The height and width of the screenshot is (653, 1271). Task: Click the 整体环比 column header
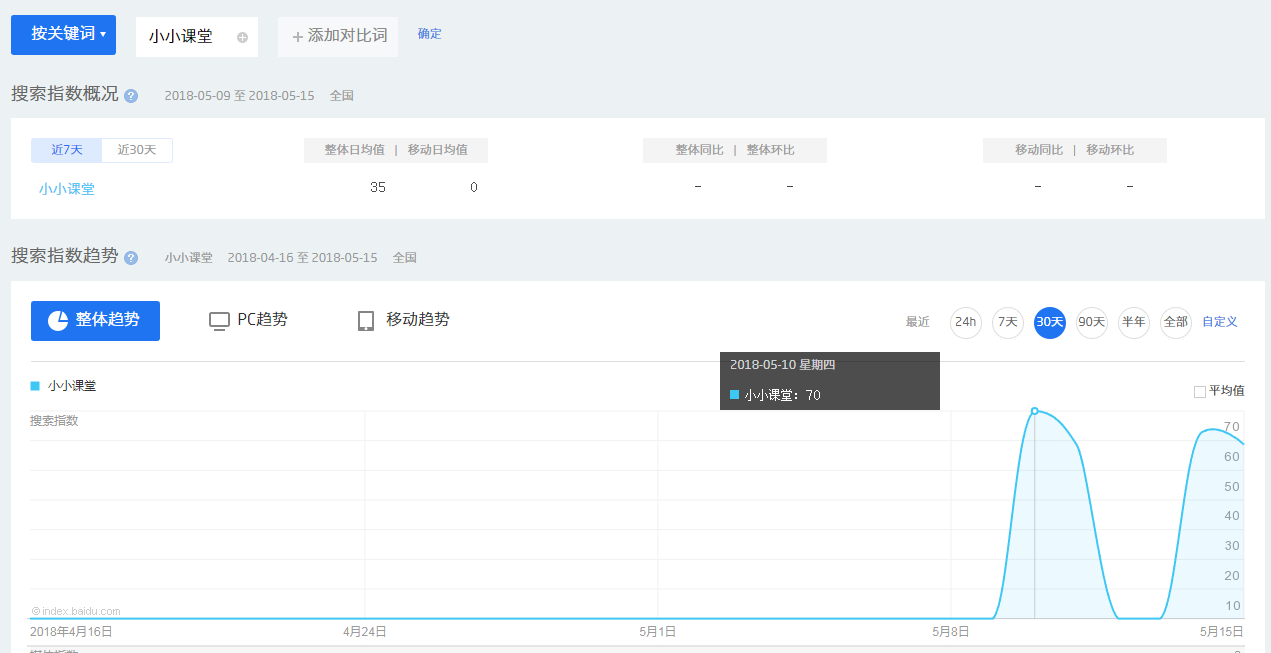tap(770, 150)
